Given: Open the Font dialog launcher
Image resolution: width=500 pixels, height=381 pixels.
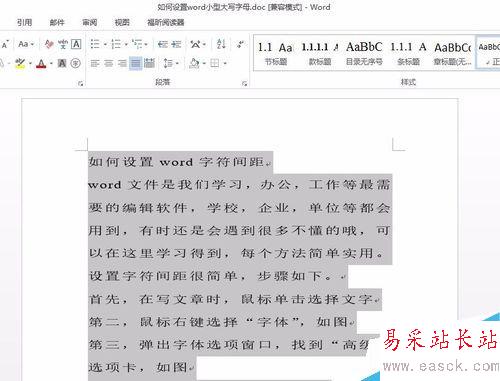Looking at the screenshot, I should tap(80, 84).
